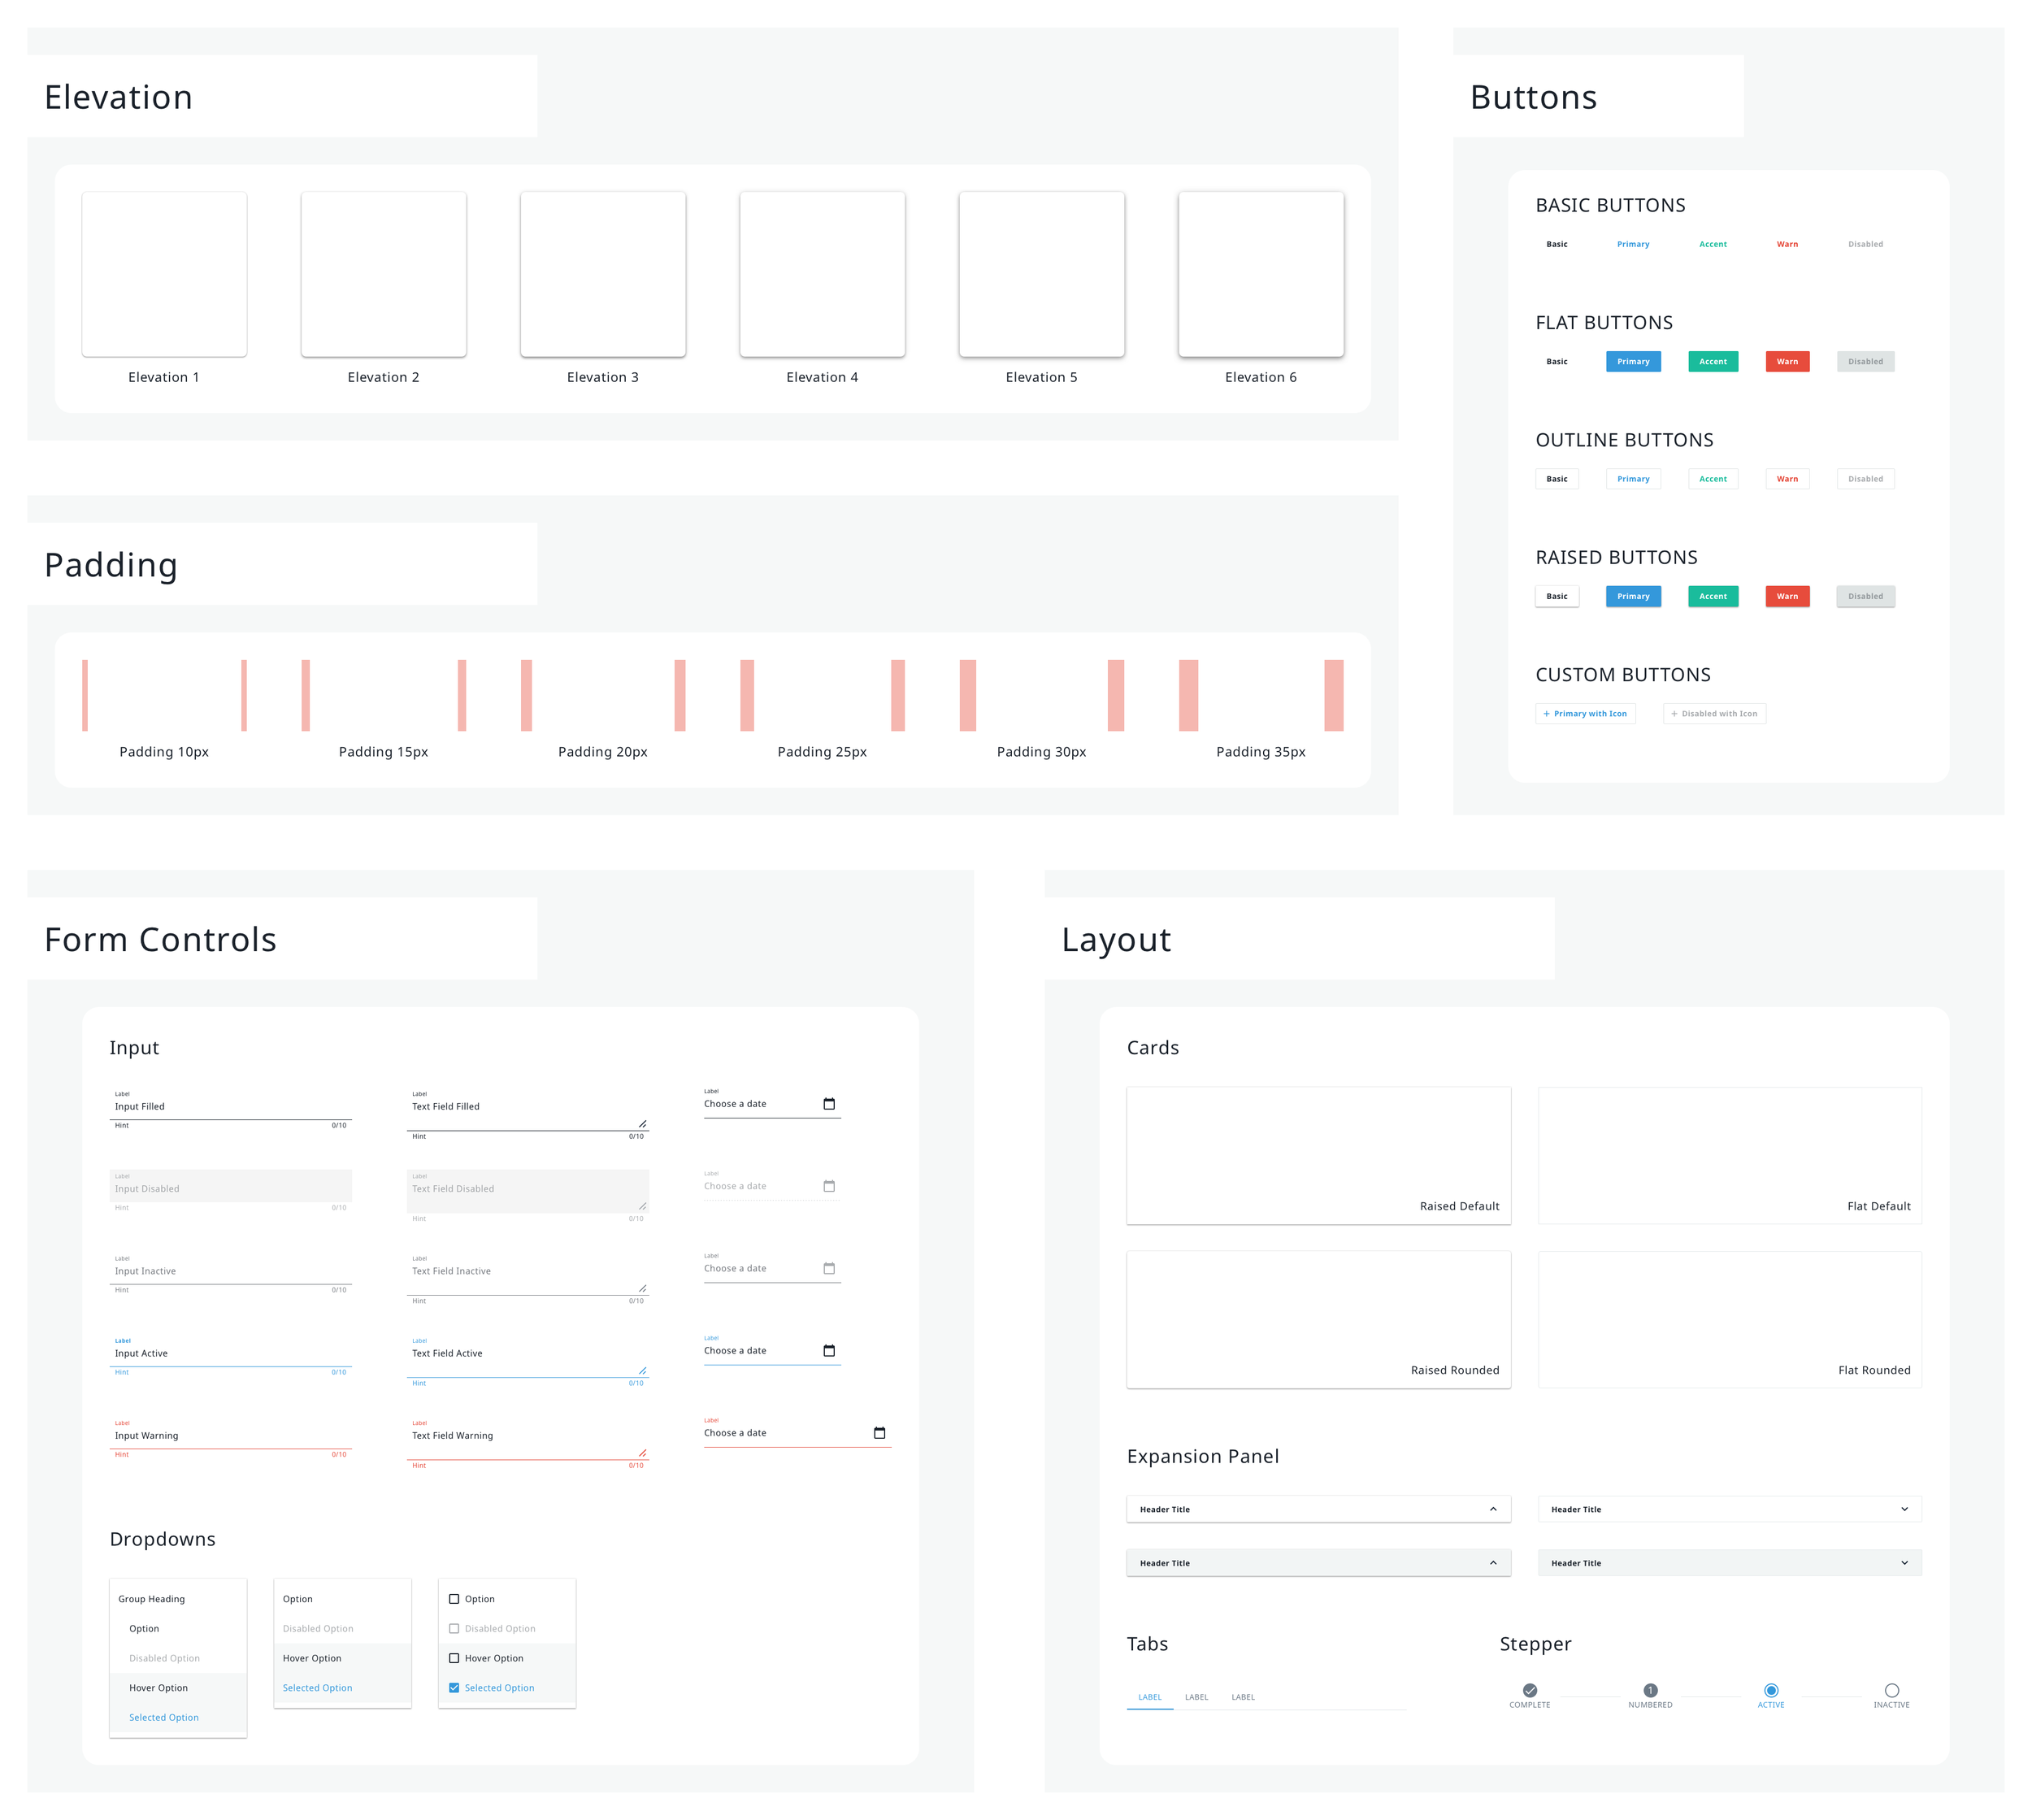Switch to the second LABEL tab
Viewport: 2032px width, 1820px height.
(1196, 1697)
